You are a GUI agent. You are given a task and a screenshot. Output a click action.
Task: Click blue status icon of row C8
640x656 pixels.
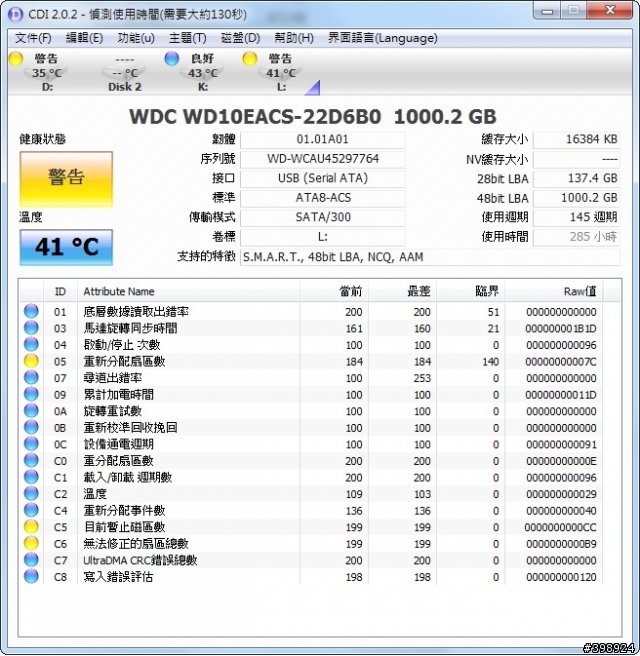(31, 577)
